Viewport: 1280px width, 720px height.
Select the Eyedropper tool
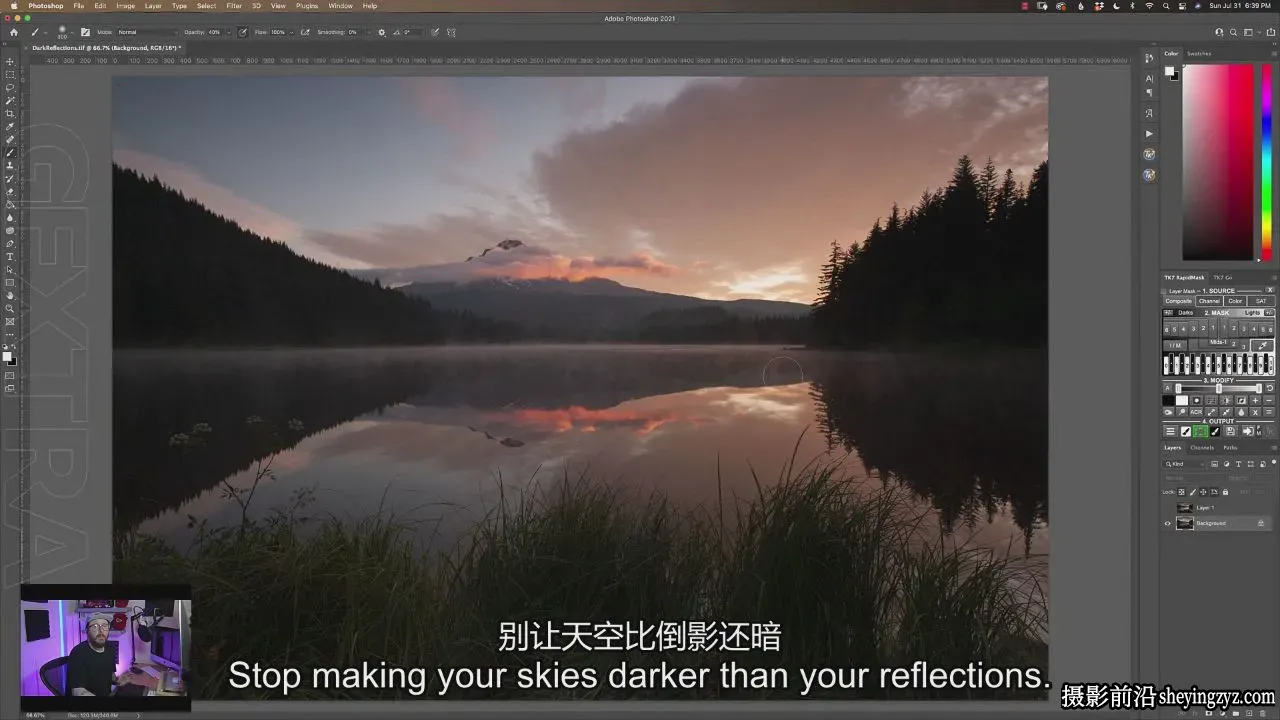pos(10,127)
